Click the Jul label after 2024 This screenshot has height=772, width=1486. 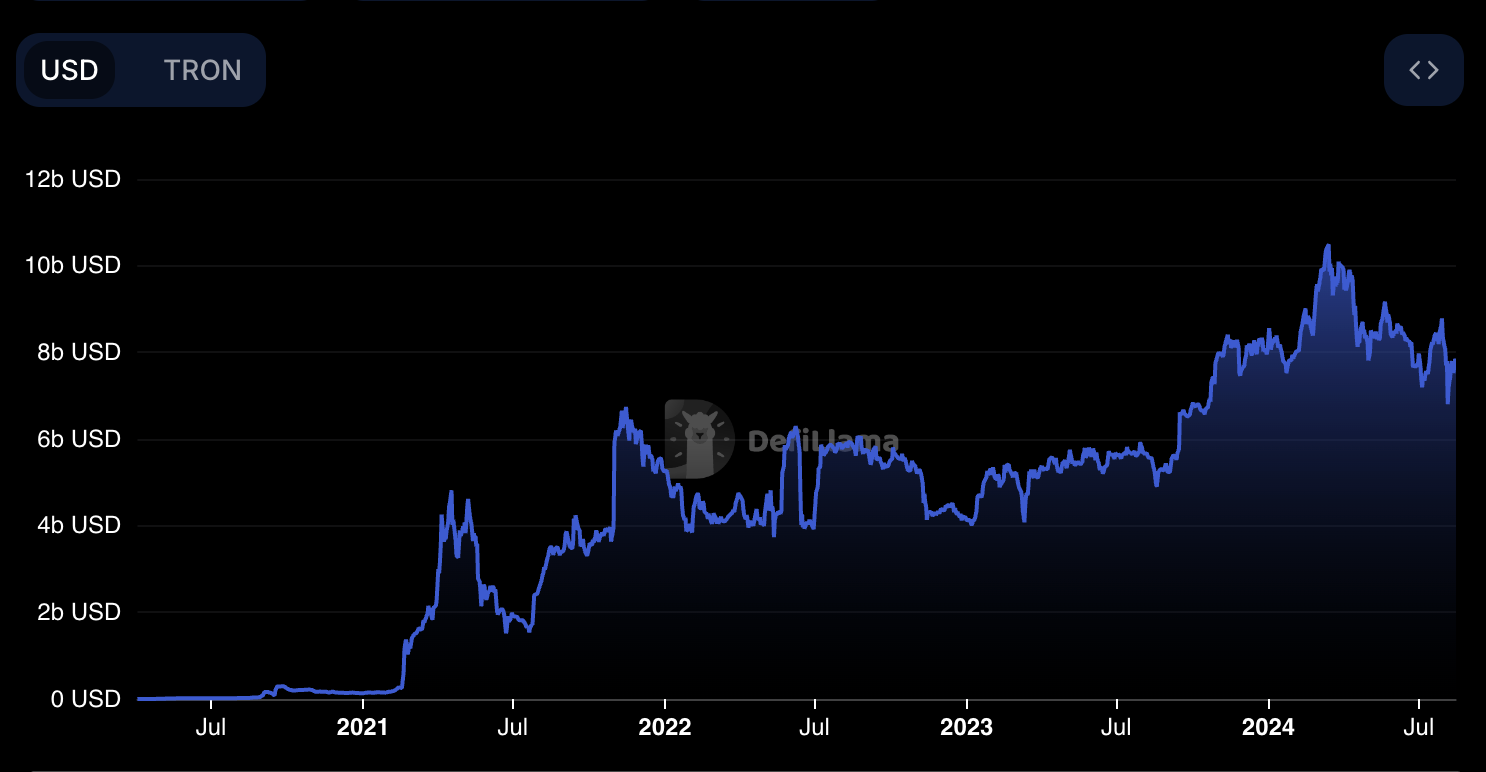tap(1418, 727)
